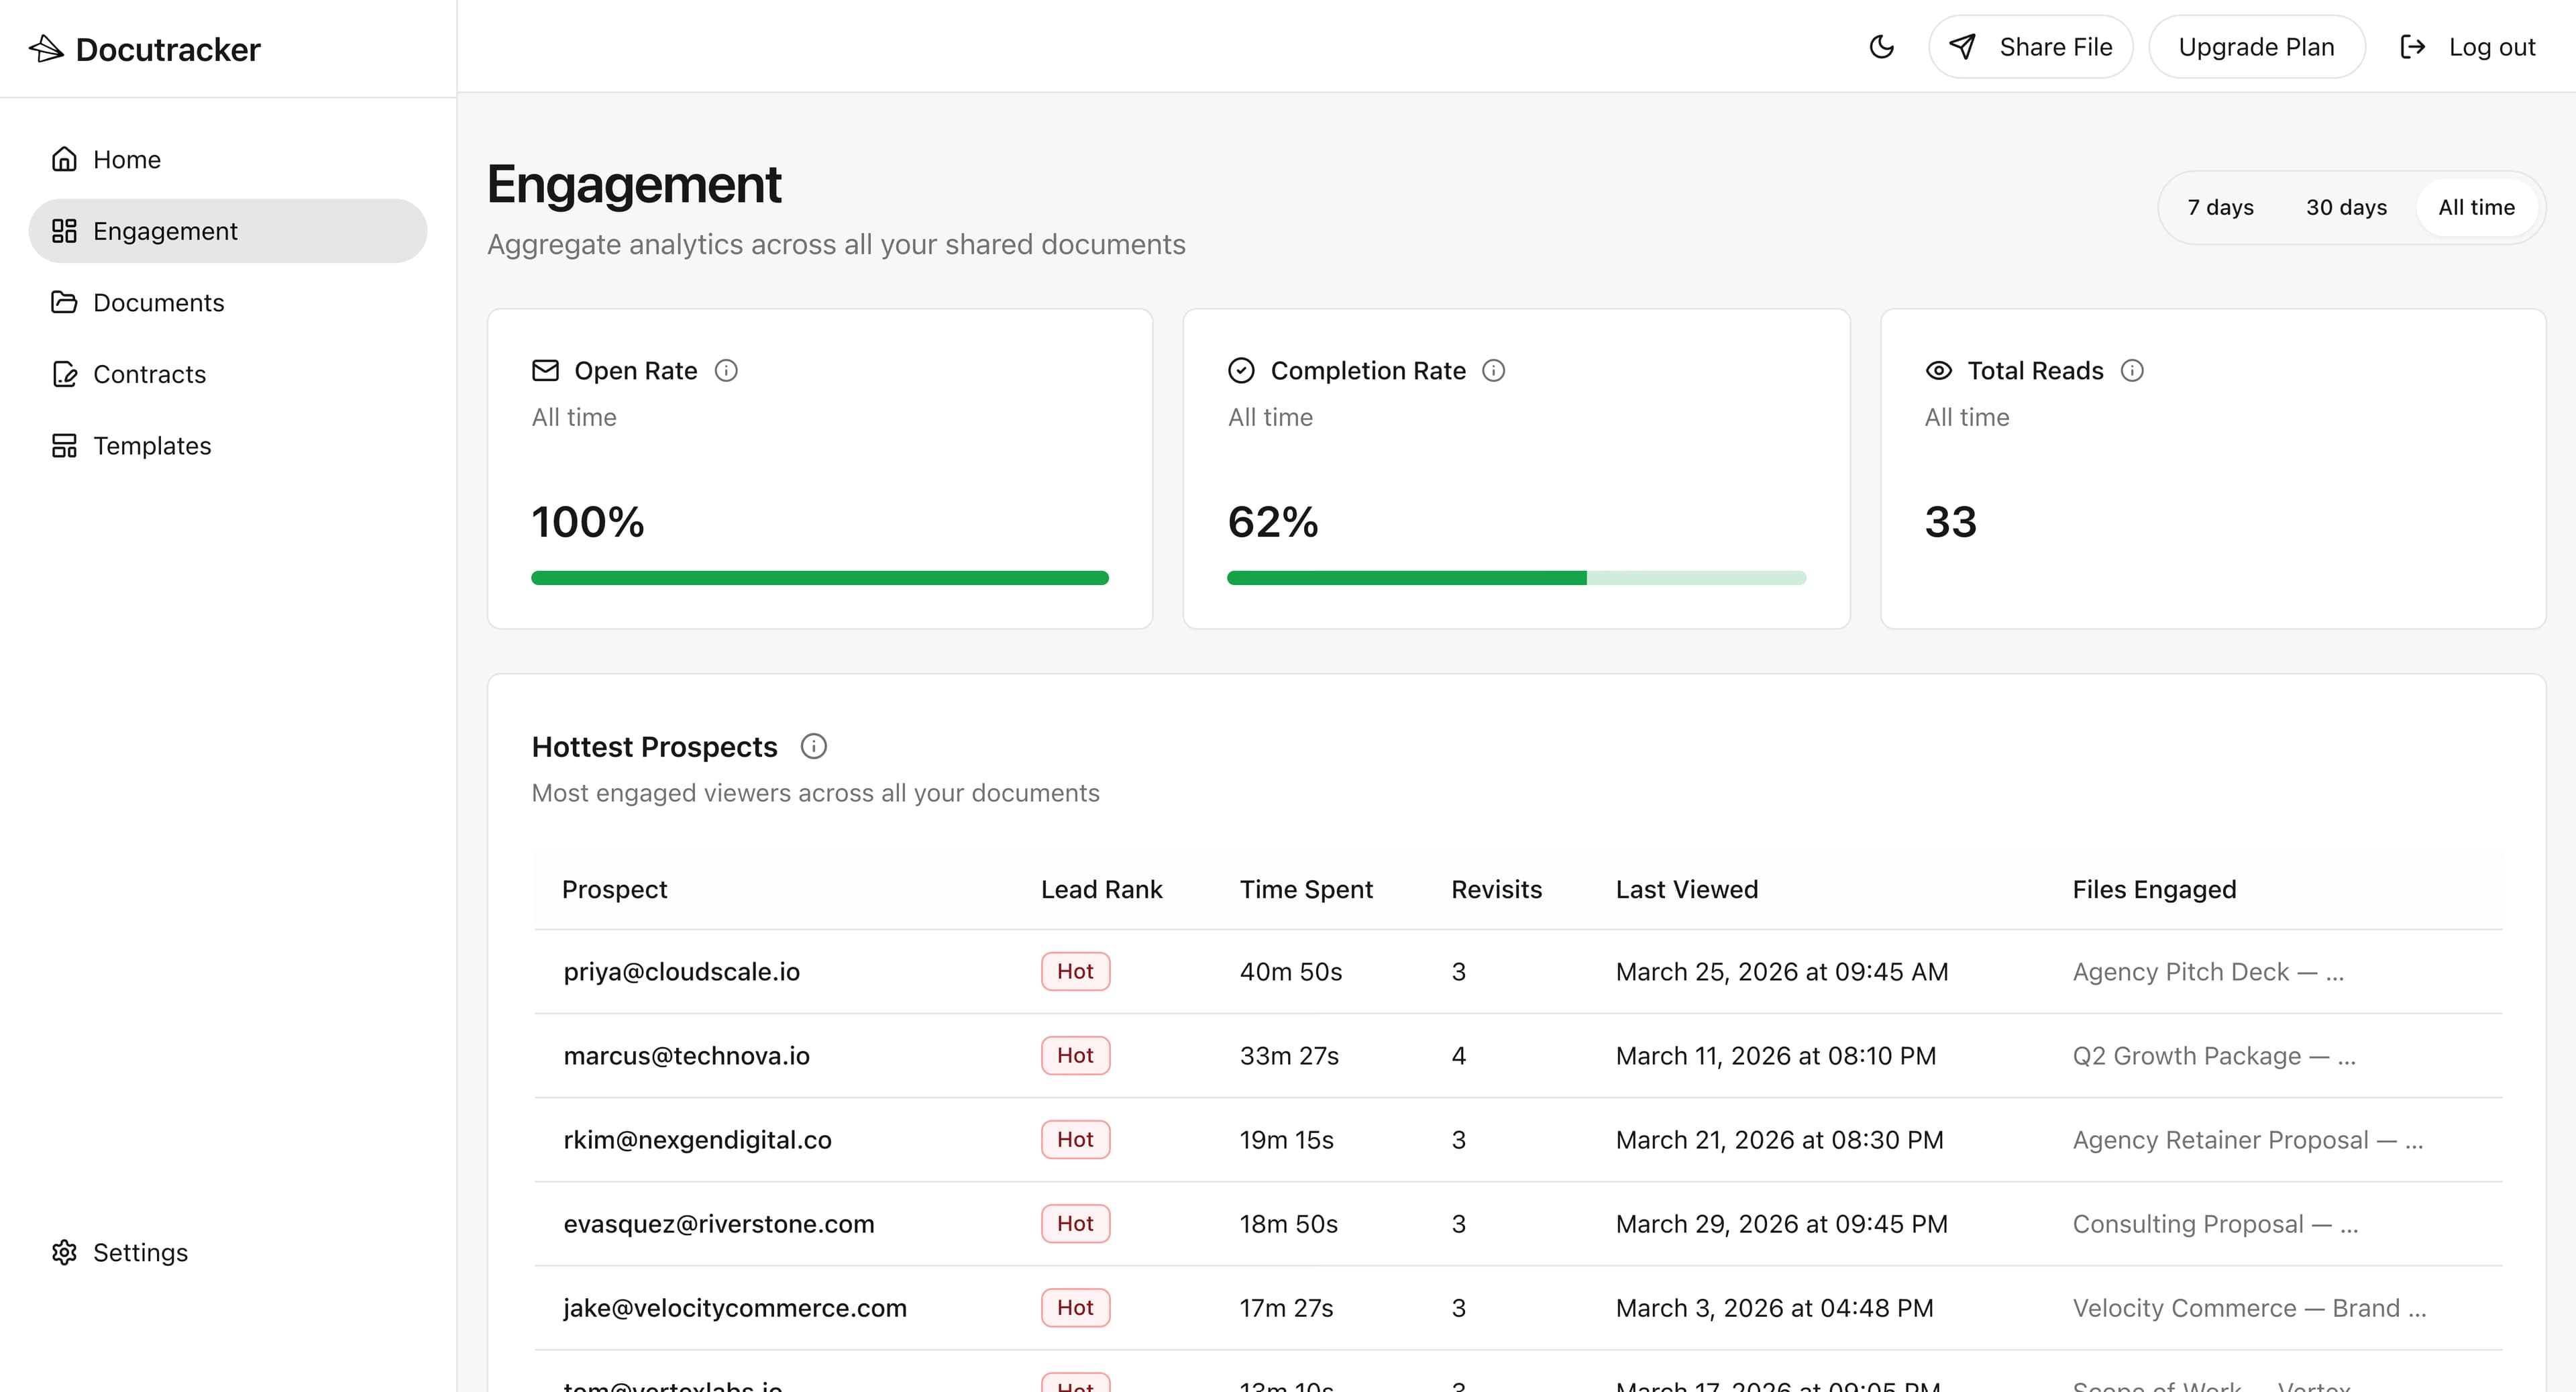
Task: Open the Documents page in sidebar
Action: 158,303
